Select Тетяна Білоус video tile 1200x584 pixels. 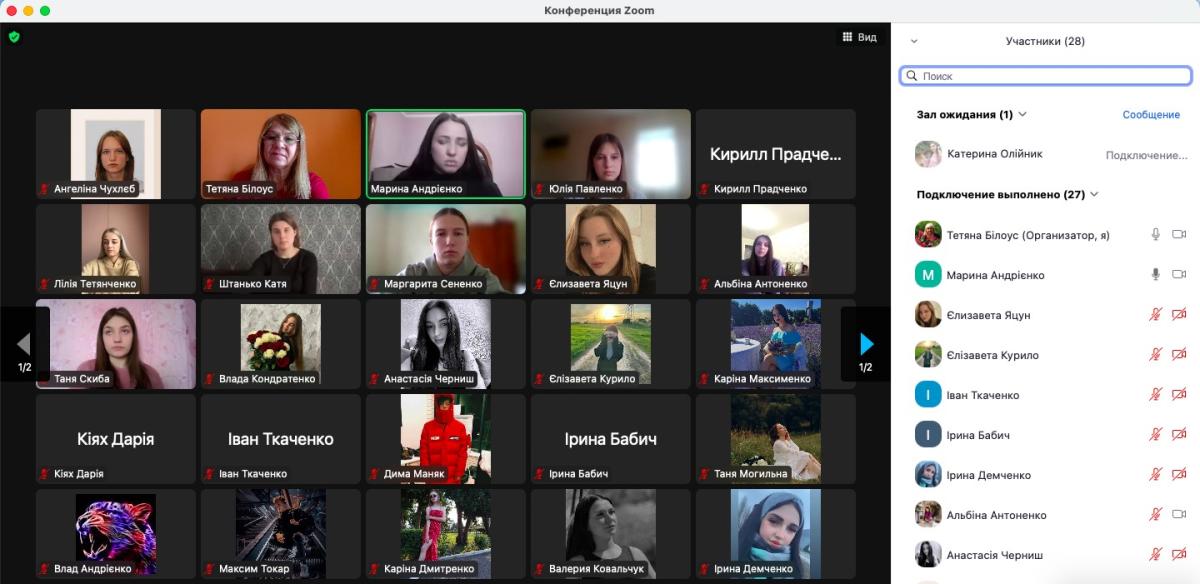(281, 153)
